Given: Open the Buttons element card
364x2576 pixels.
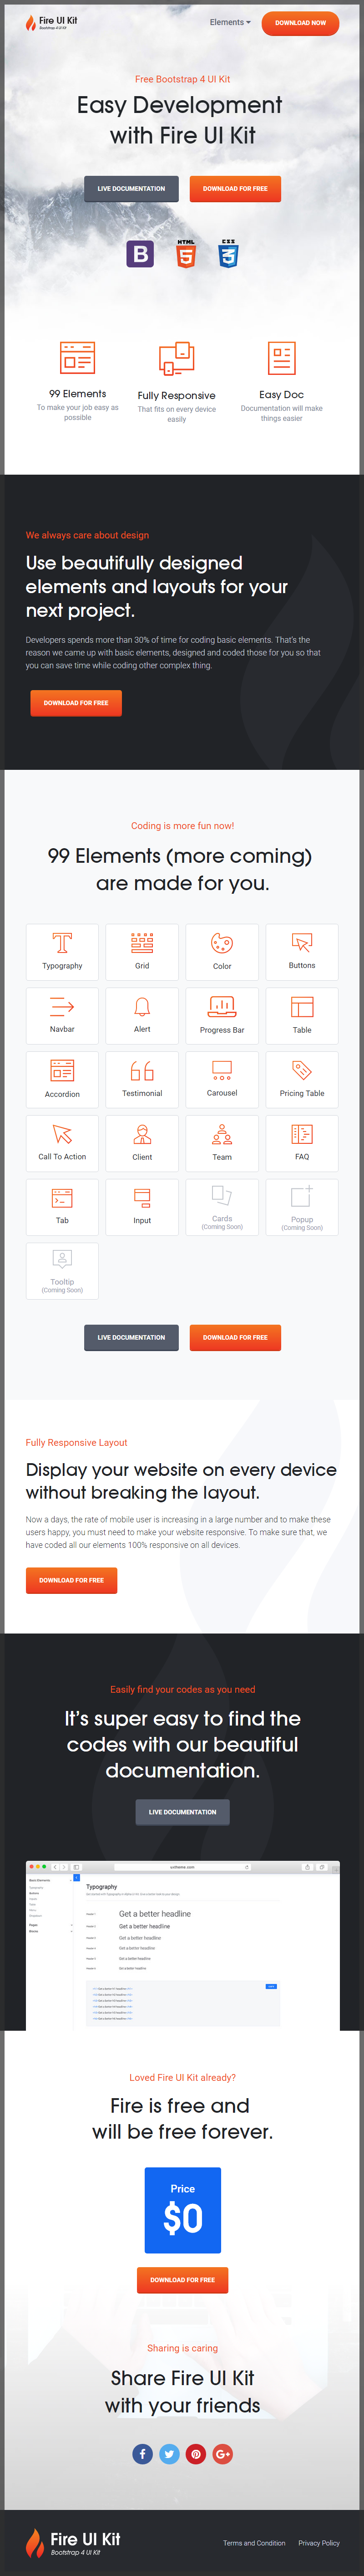Looking at the screenshot, I should (x=302, y=951).
